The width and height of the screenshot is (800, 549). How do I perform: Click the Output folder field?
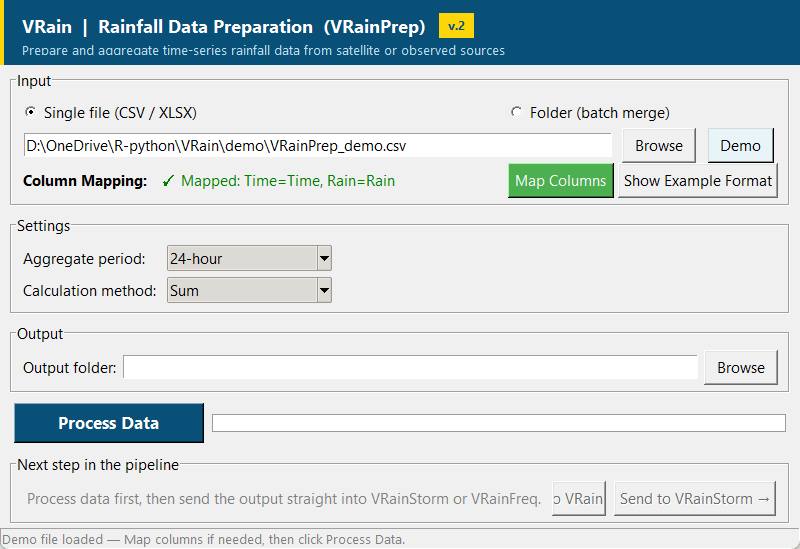[x=410, y=367]
